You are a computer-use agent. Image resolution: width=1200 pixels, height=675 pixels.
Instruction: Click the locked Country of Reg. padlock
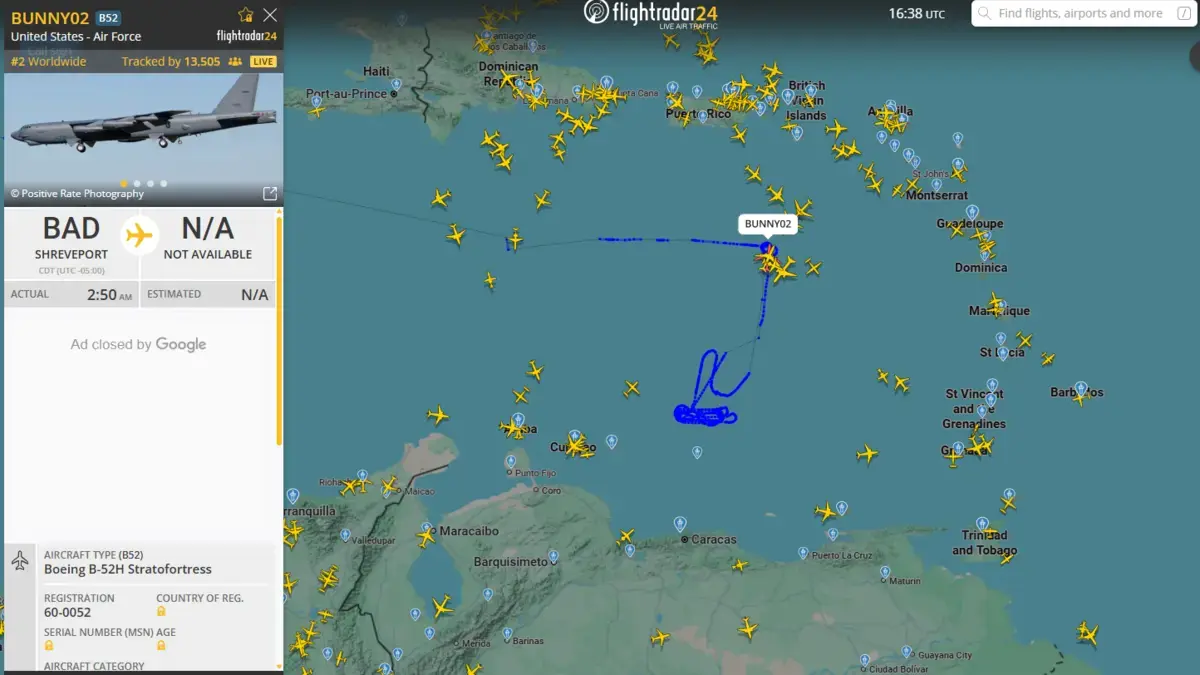(x=161, y=611)
